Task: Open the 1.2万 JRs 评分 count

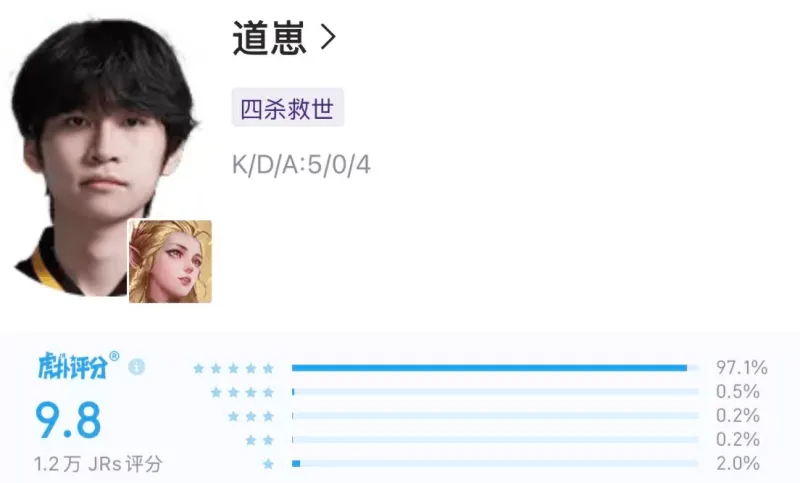Action: [98, 464]
